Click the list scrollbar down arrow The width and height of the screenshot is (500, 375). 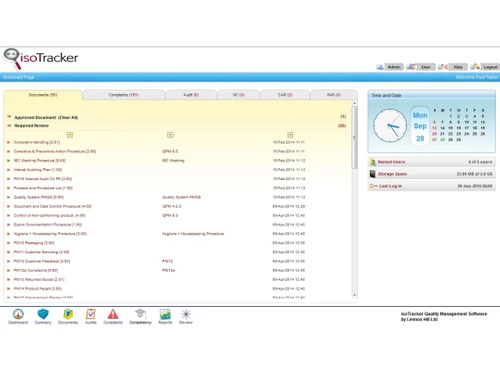point(354,295)
